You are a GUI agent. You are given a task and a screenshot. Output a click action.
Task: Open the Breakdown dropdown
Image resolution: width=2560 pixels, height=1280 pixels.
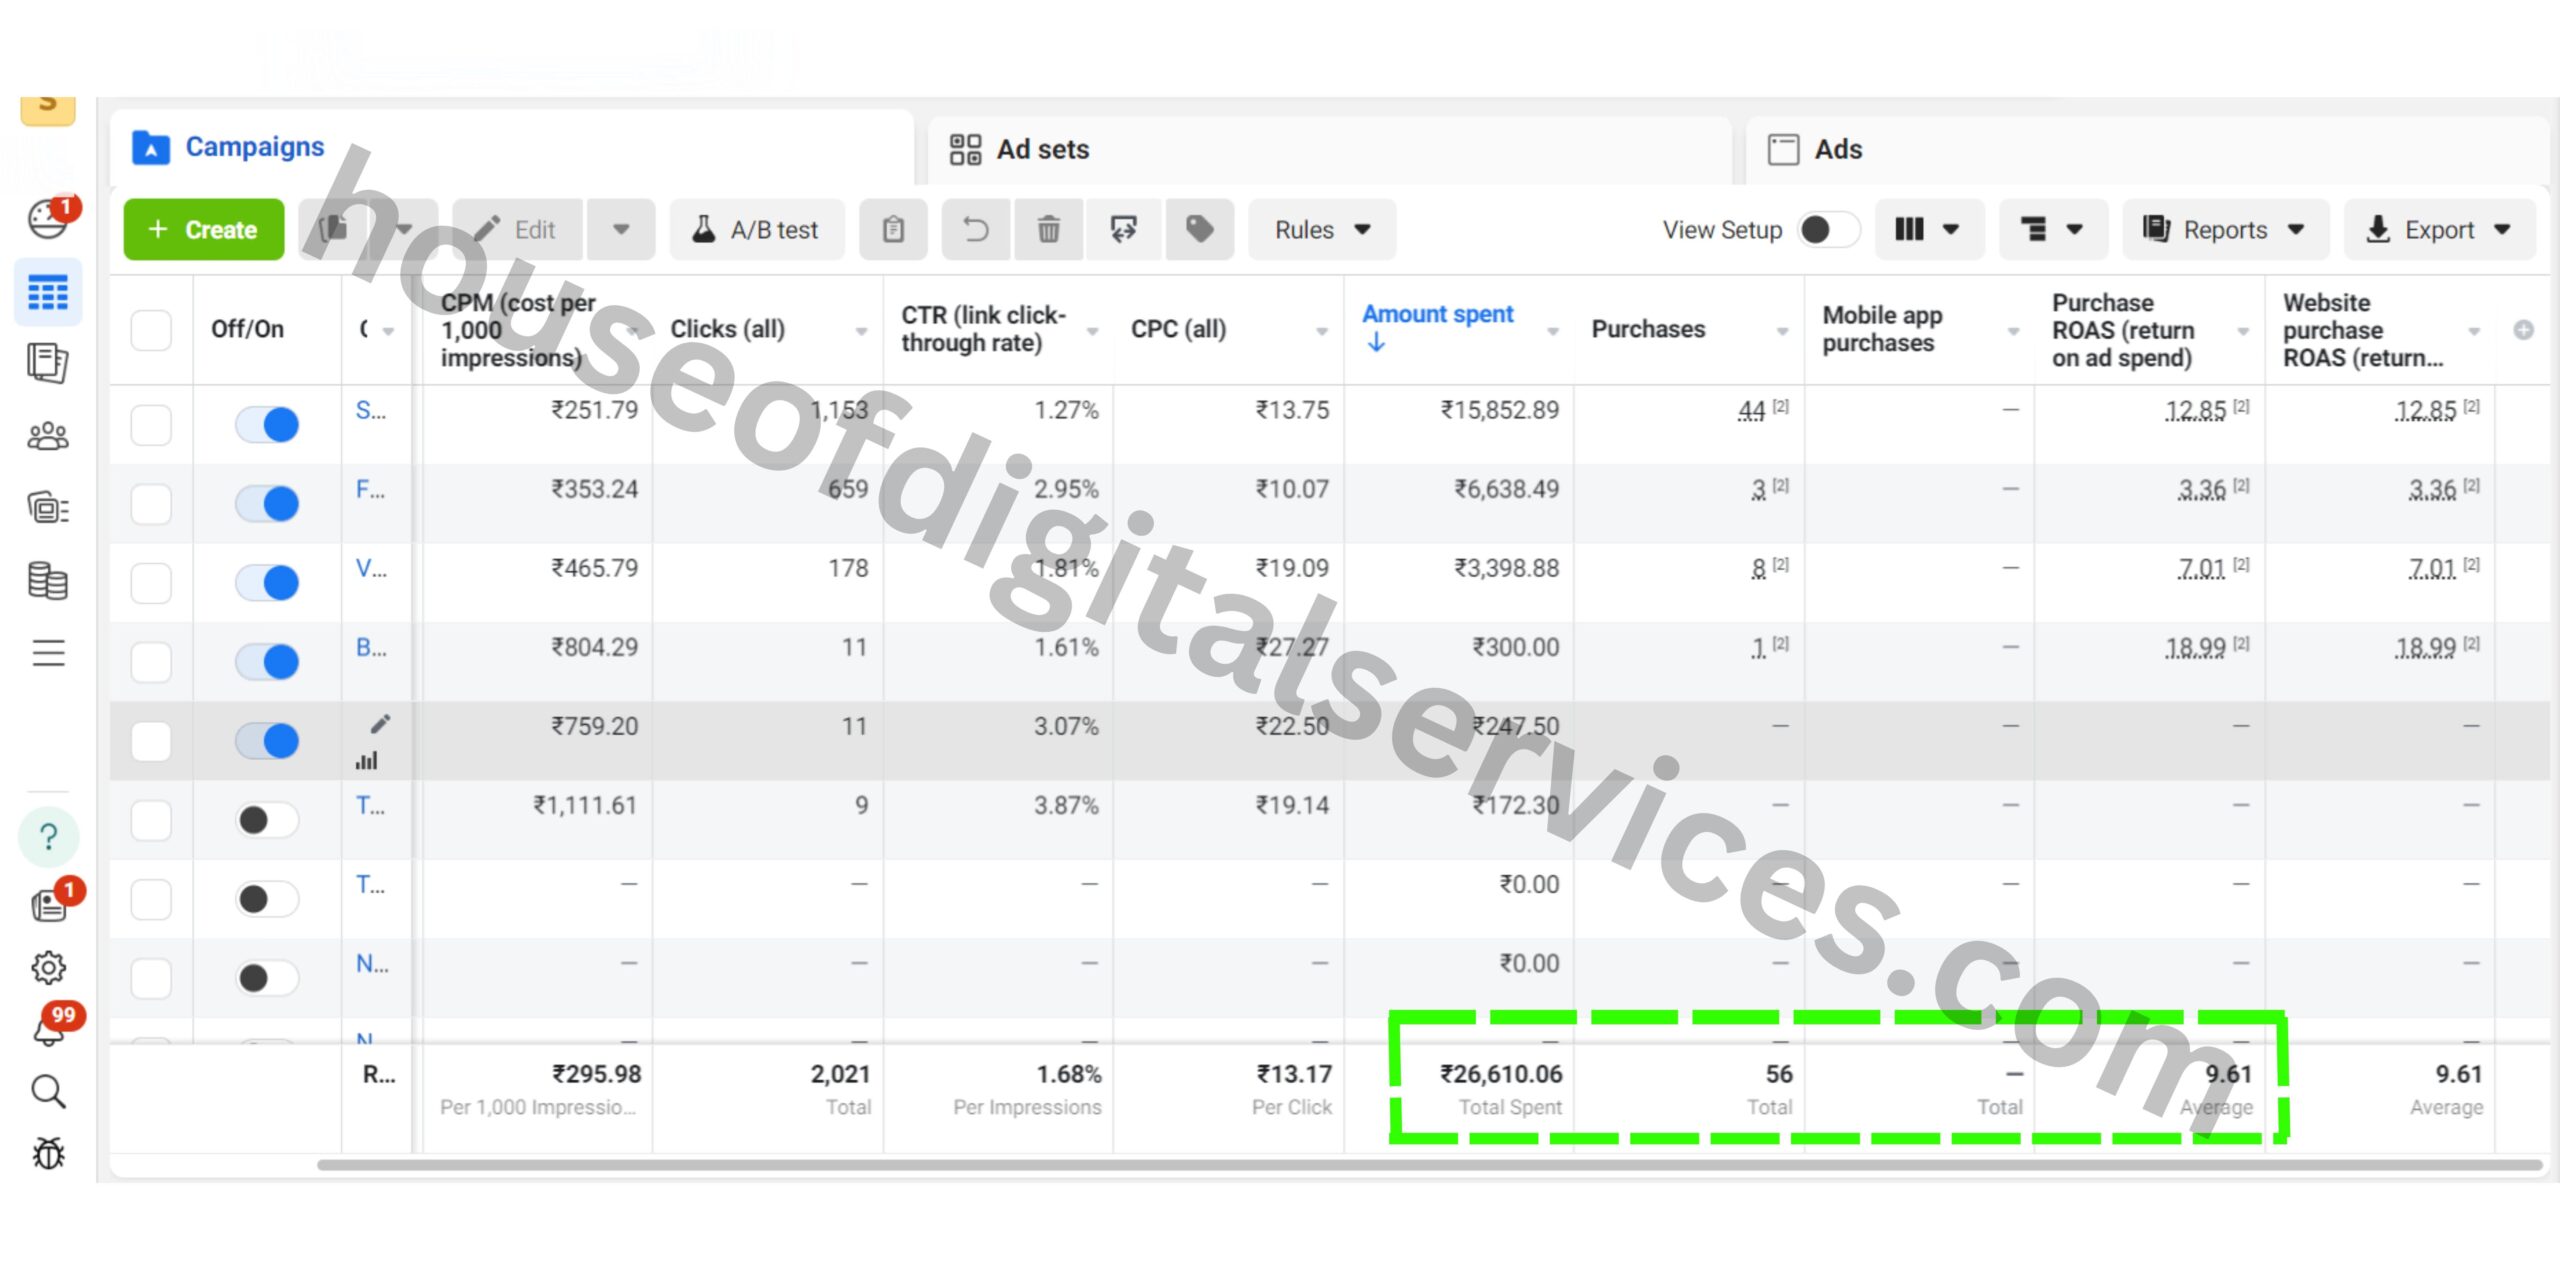pos(2052,230)
